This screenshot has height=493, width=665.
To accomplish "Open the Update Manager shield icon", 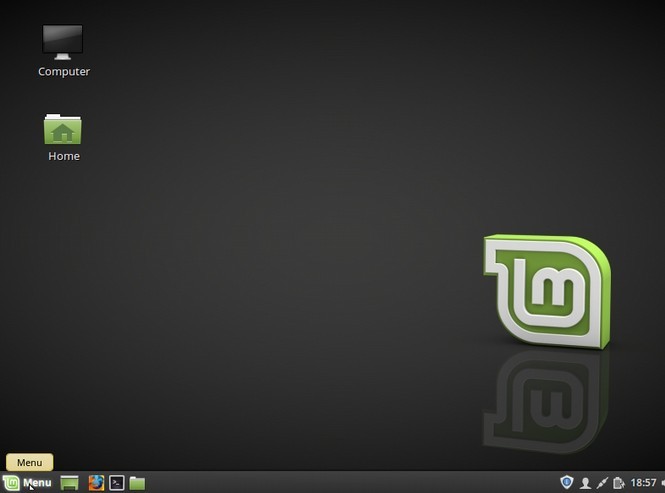I will coord(567,482).
